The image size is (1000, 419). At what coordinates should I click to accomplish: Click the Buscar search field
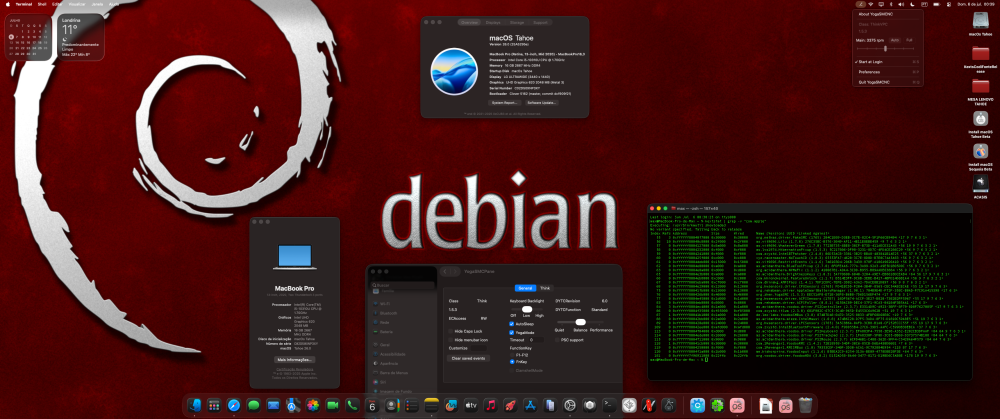[403, 286]
